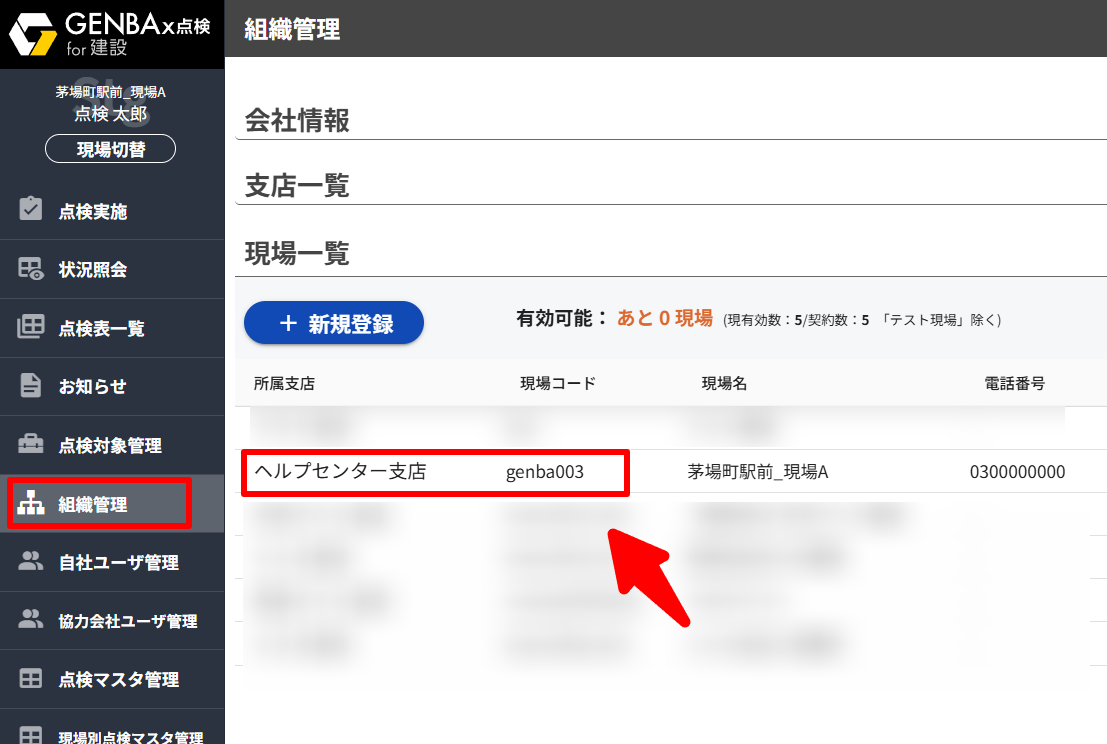Select the ヘルプセンター支店 site row
The image size is (1107, 744).
tap(340, 472)
